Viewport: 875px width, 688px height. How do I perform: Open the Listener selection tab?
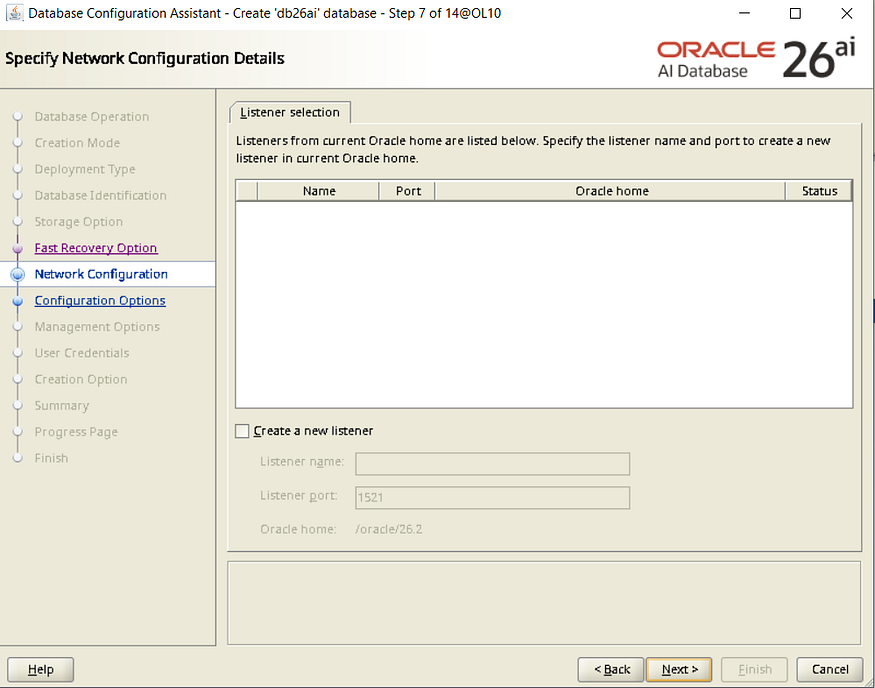pyautogui.click(x=290, y=112)
